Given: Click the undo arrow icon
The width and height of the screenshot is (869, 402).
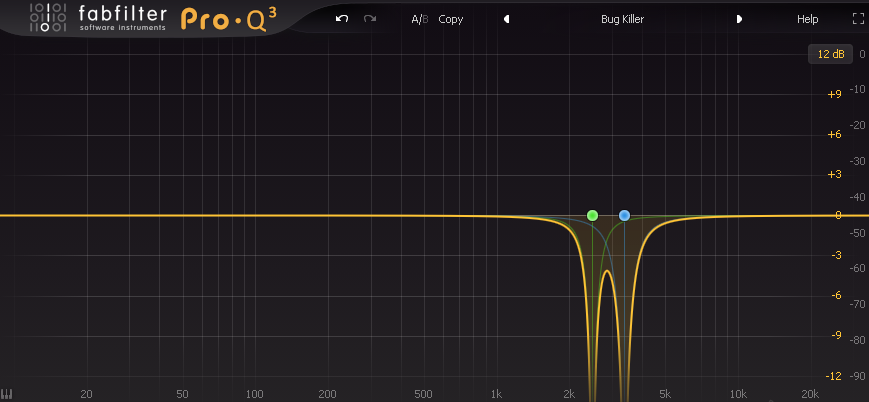Looking at the screenshot, I should (x=342, y=19).
